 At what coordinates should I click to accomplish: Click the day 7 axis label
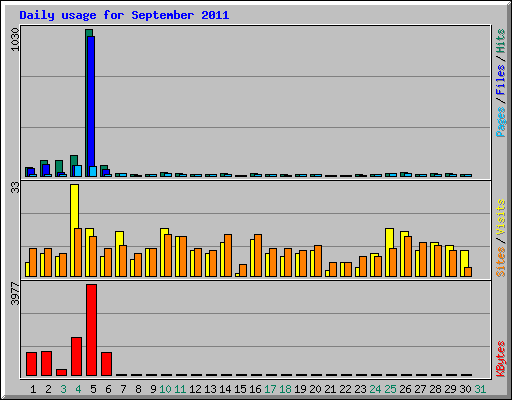(123, 389)
